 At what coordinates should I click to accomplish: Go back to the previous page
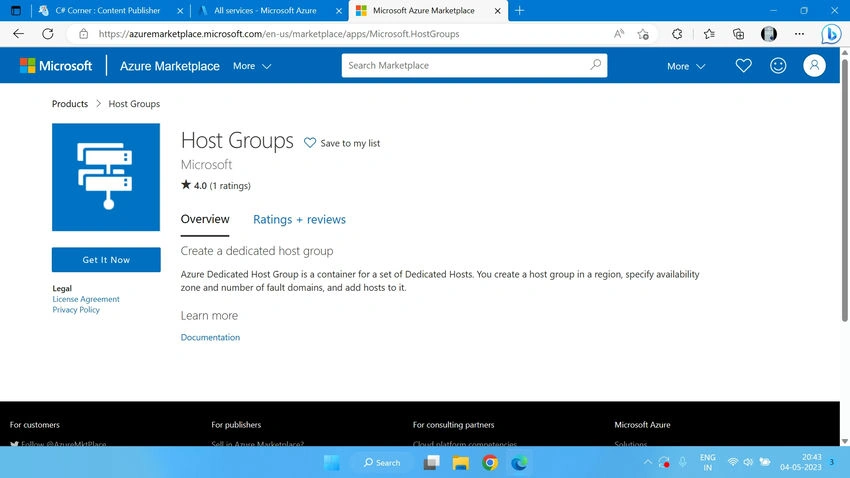tap(18, 34)
